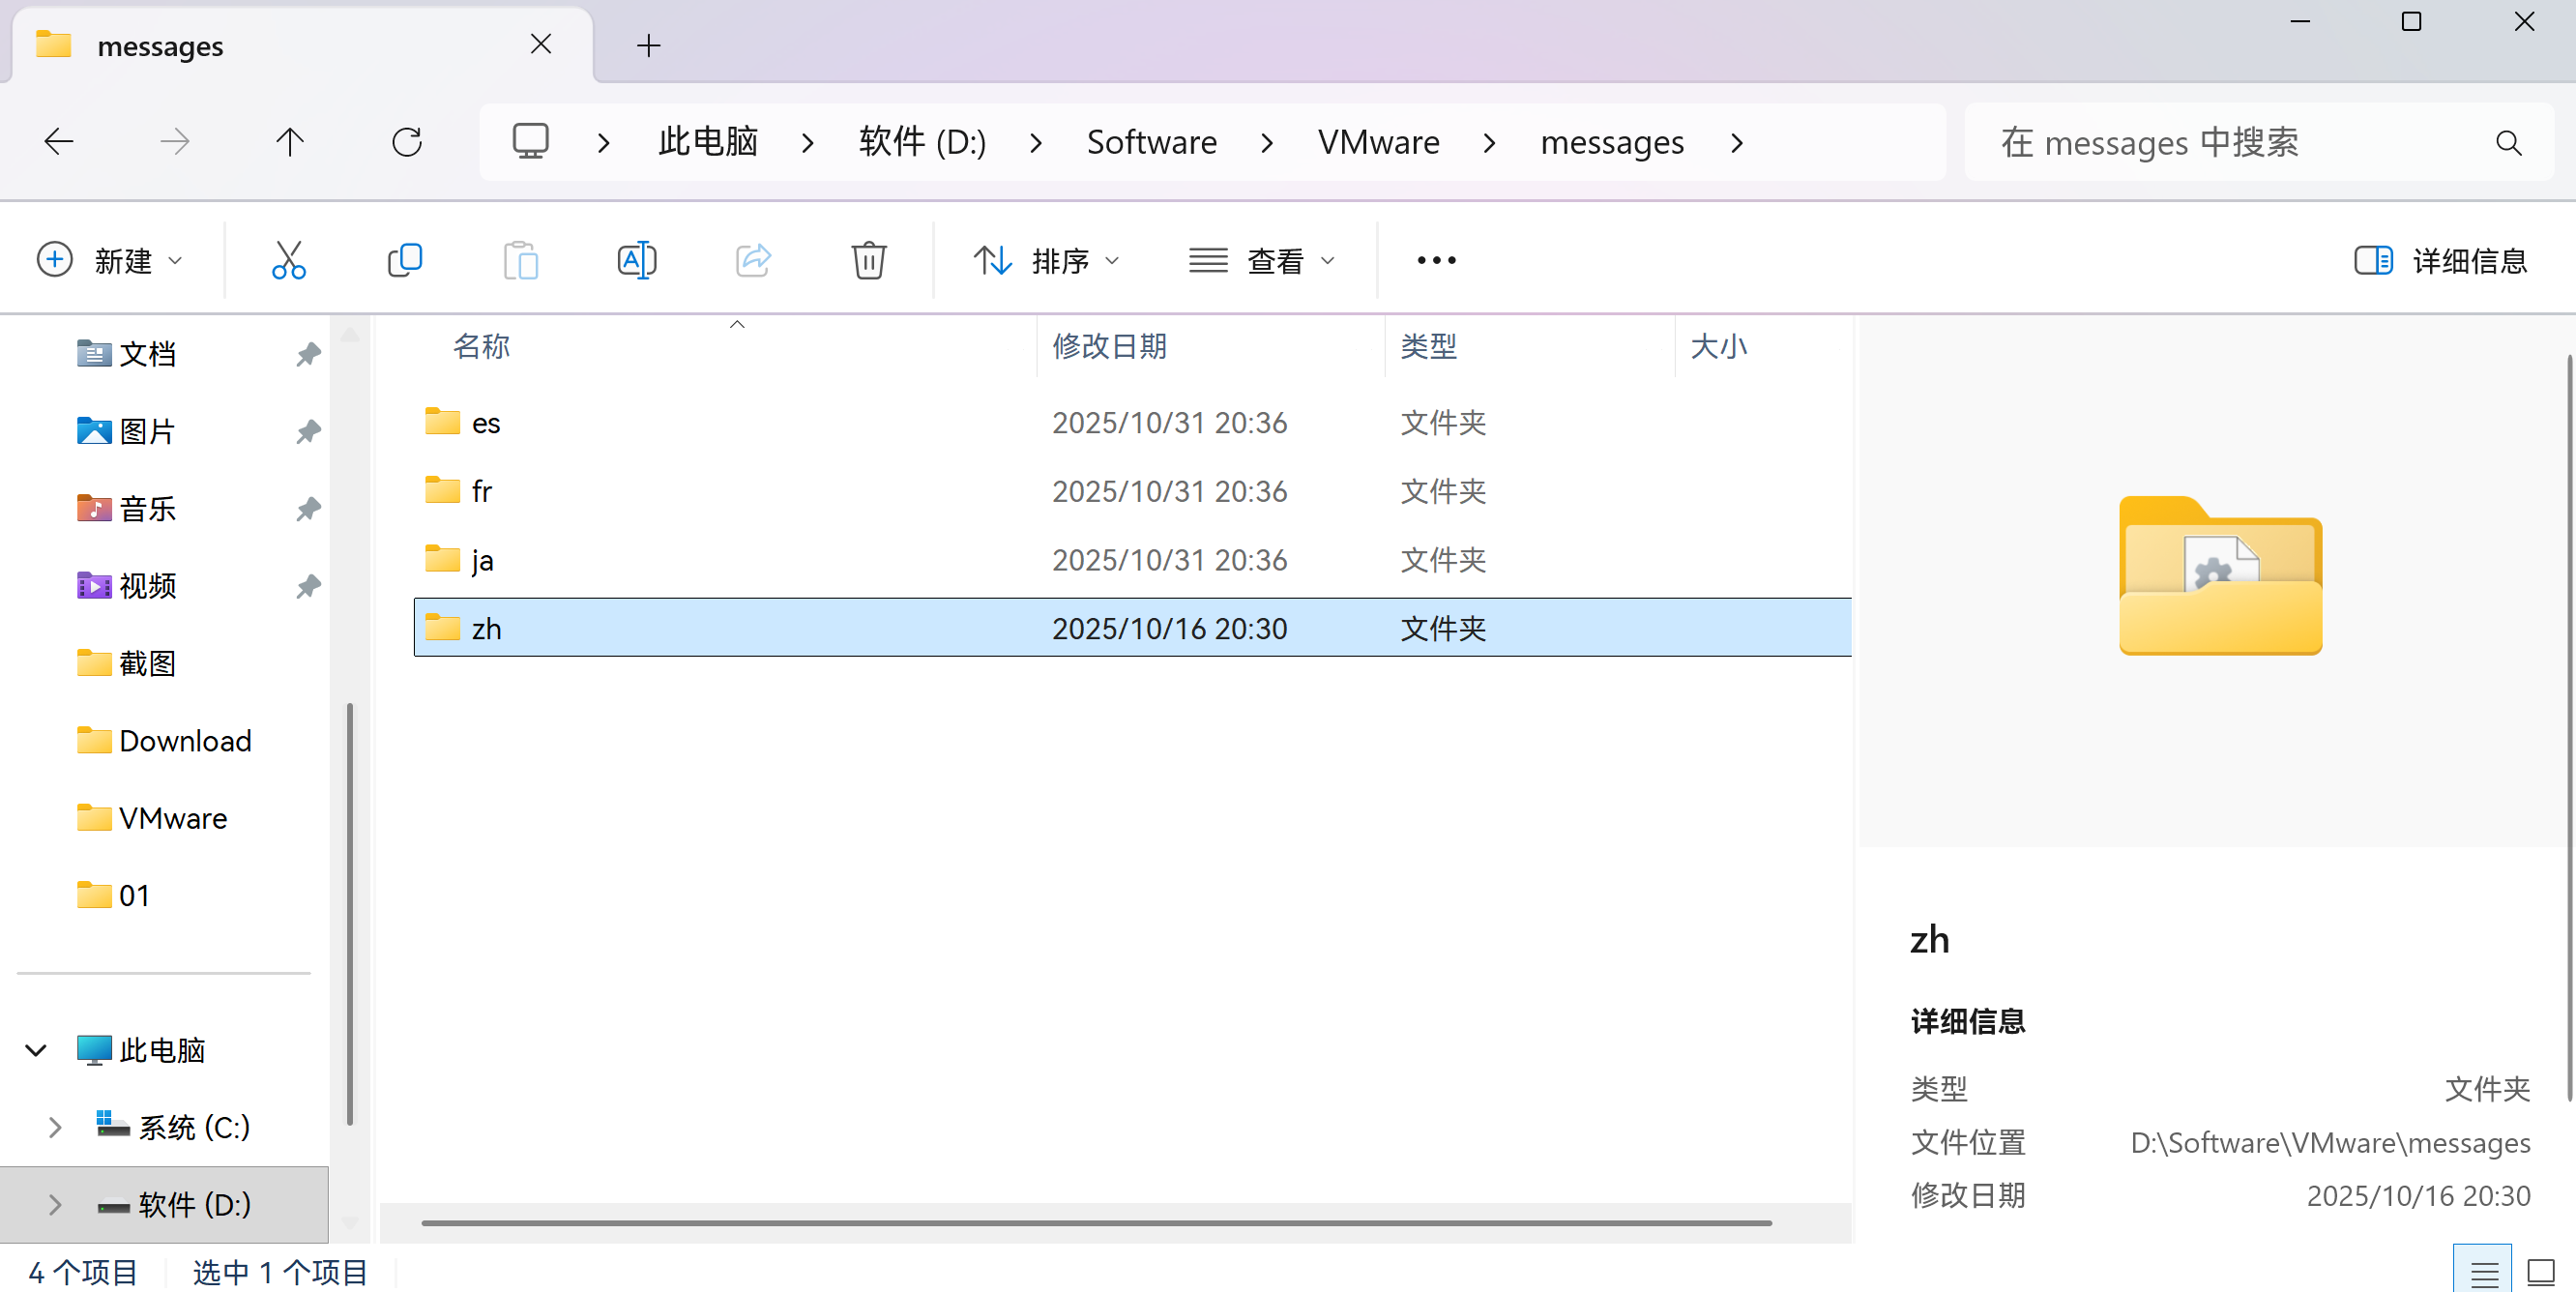Open a new tab with plus button
The image size is (2576, 1292).
[649, 45]
